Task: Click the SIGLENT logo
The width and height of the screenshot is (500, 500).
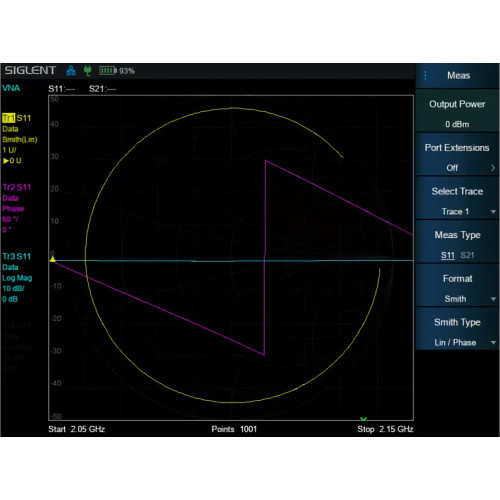Action: coord(30,70)
